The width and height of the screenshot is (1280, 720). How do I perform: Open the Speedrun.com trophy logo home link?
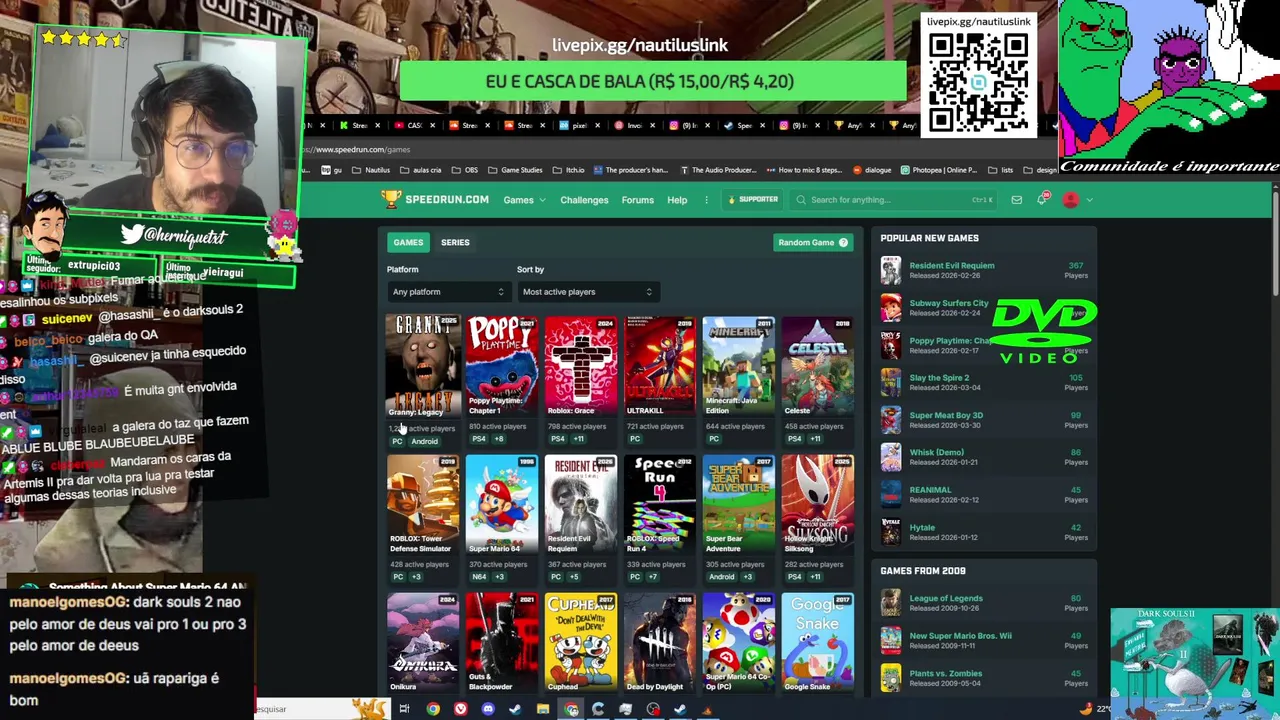[x=435, y=199]
